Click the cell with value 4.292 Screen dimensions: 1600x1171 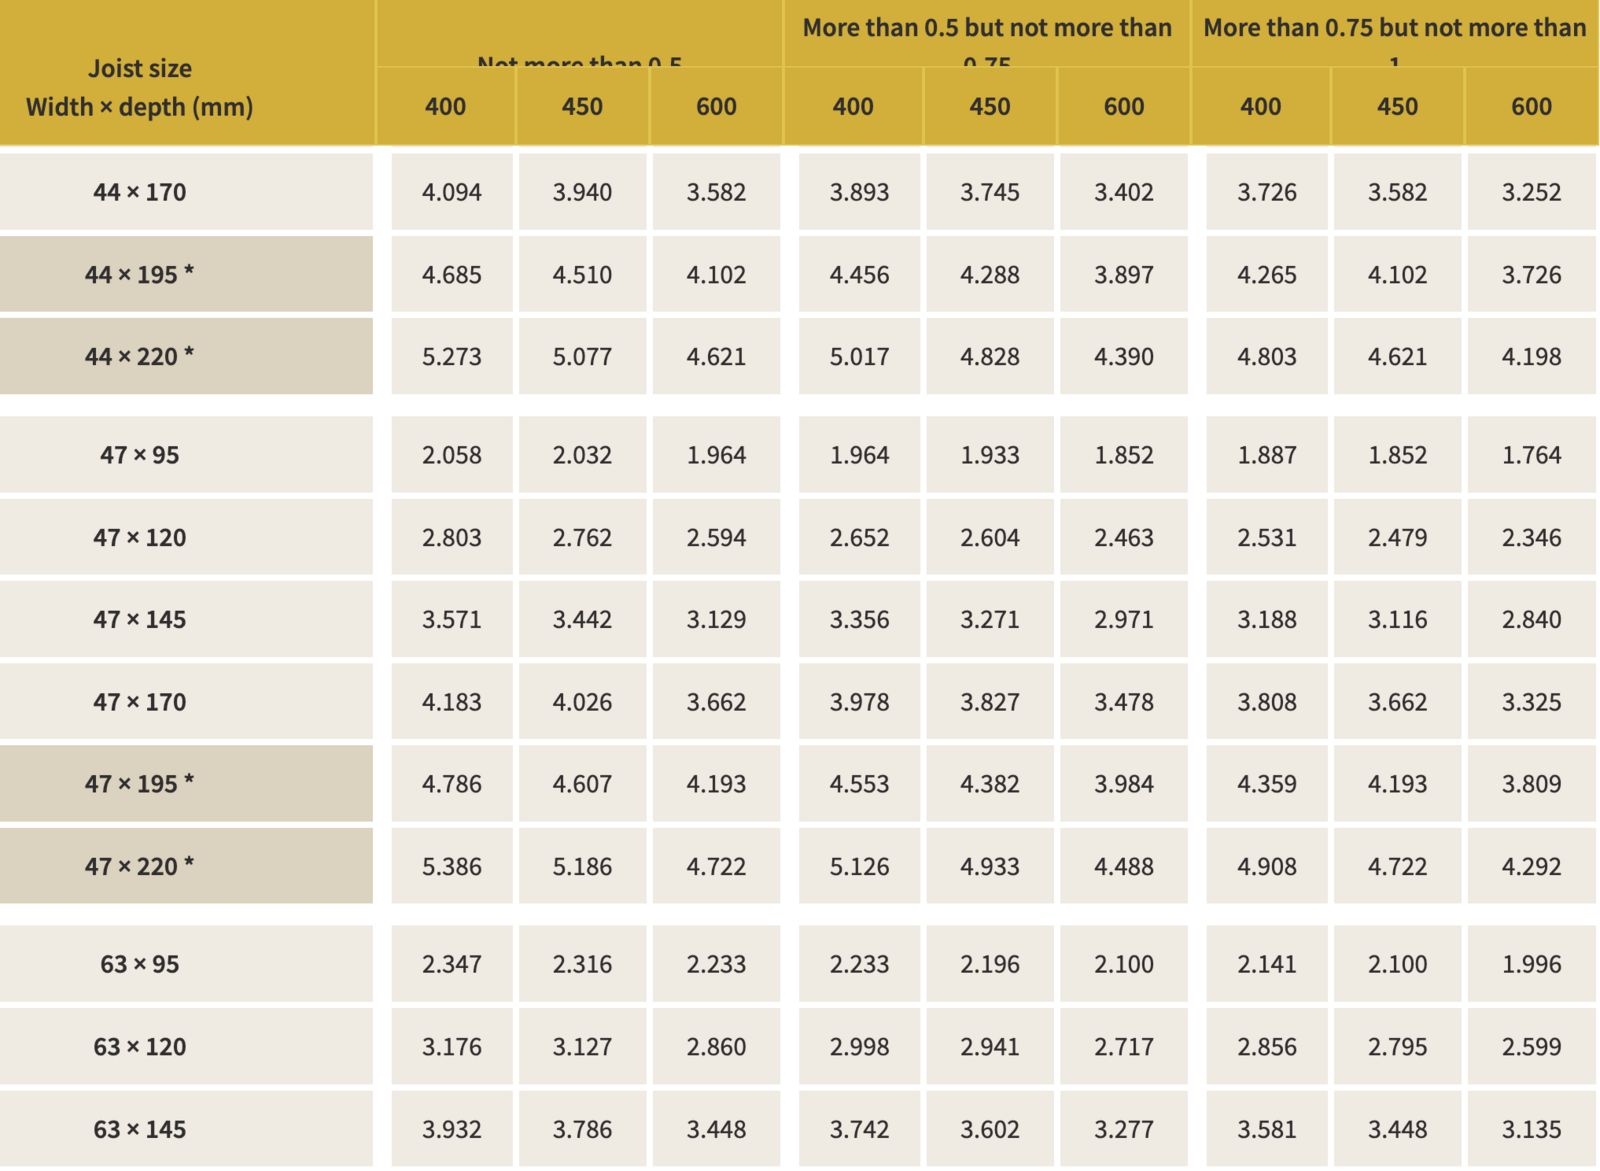[x=1531, y=866]
